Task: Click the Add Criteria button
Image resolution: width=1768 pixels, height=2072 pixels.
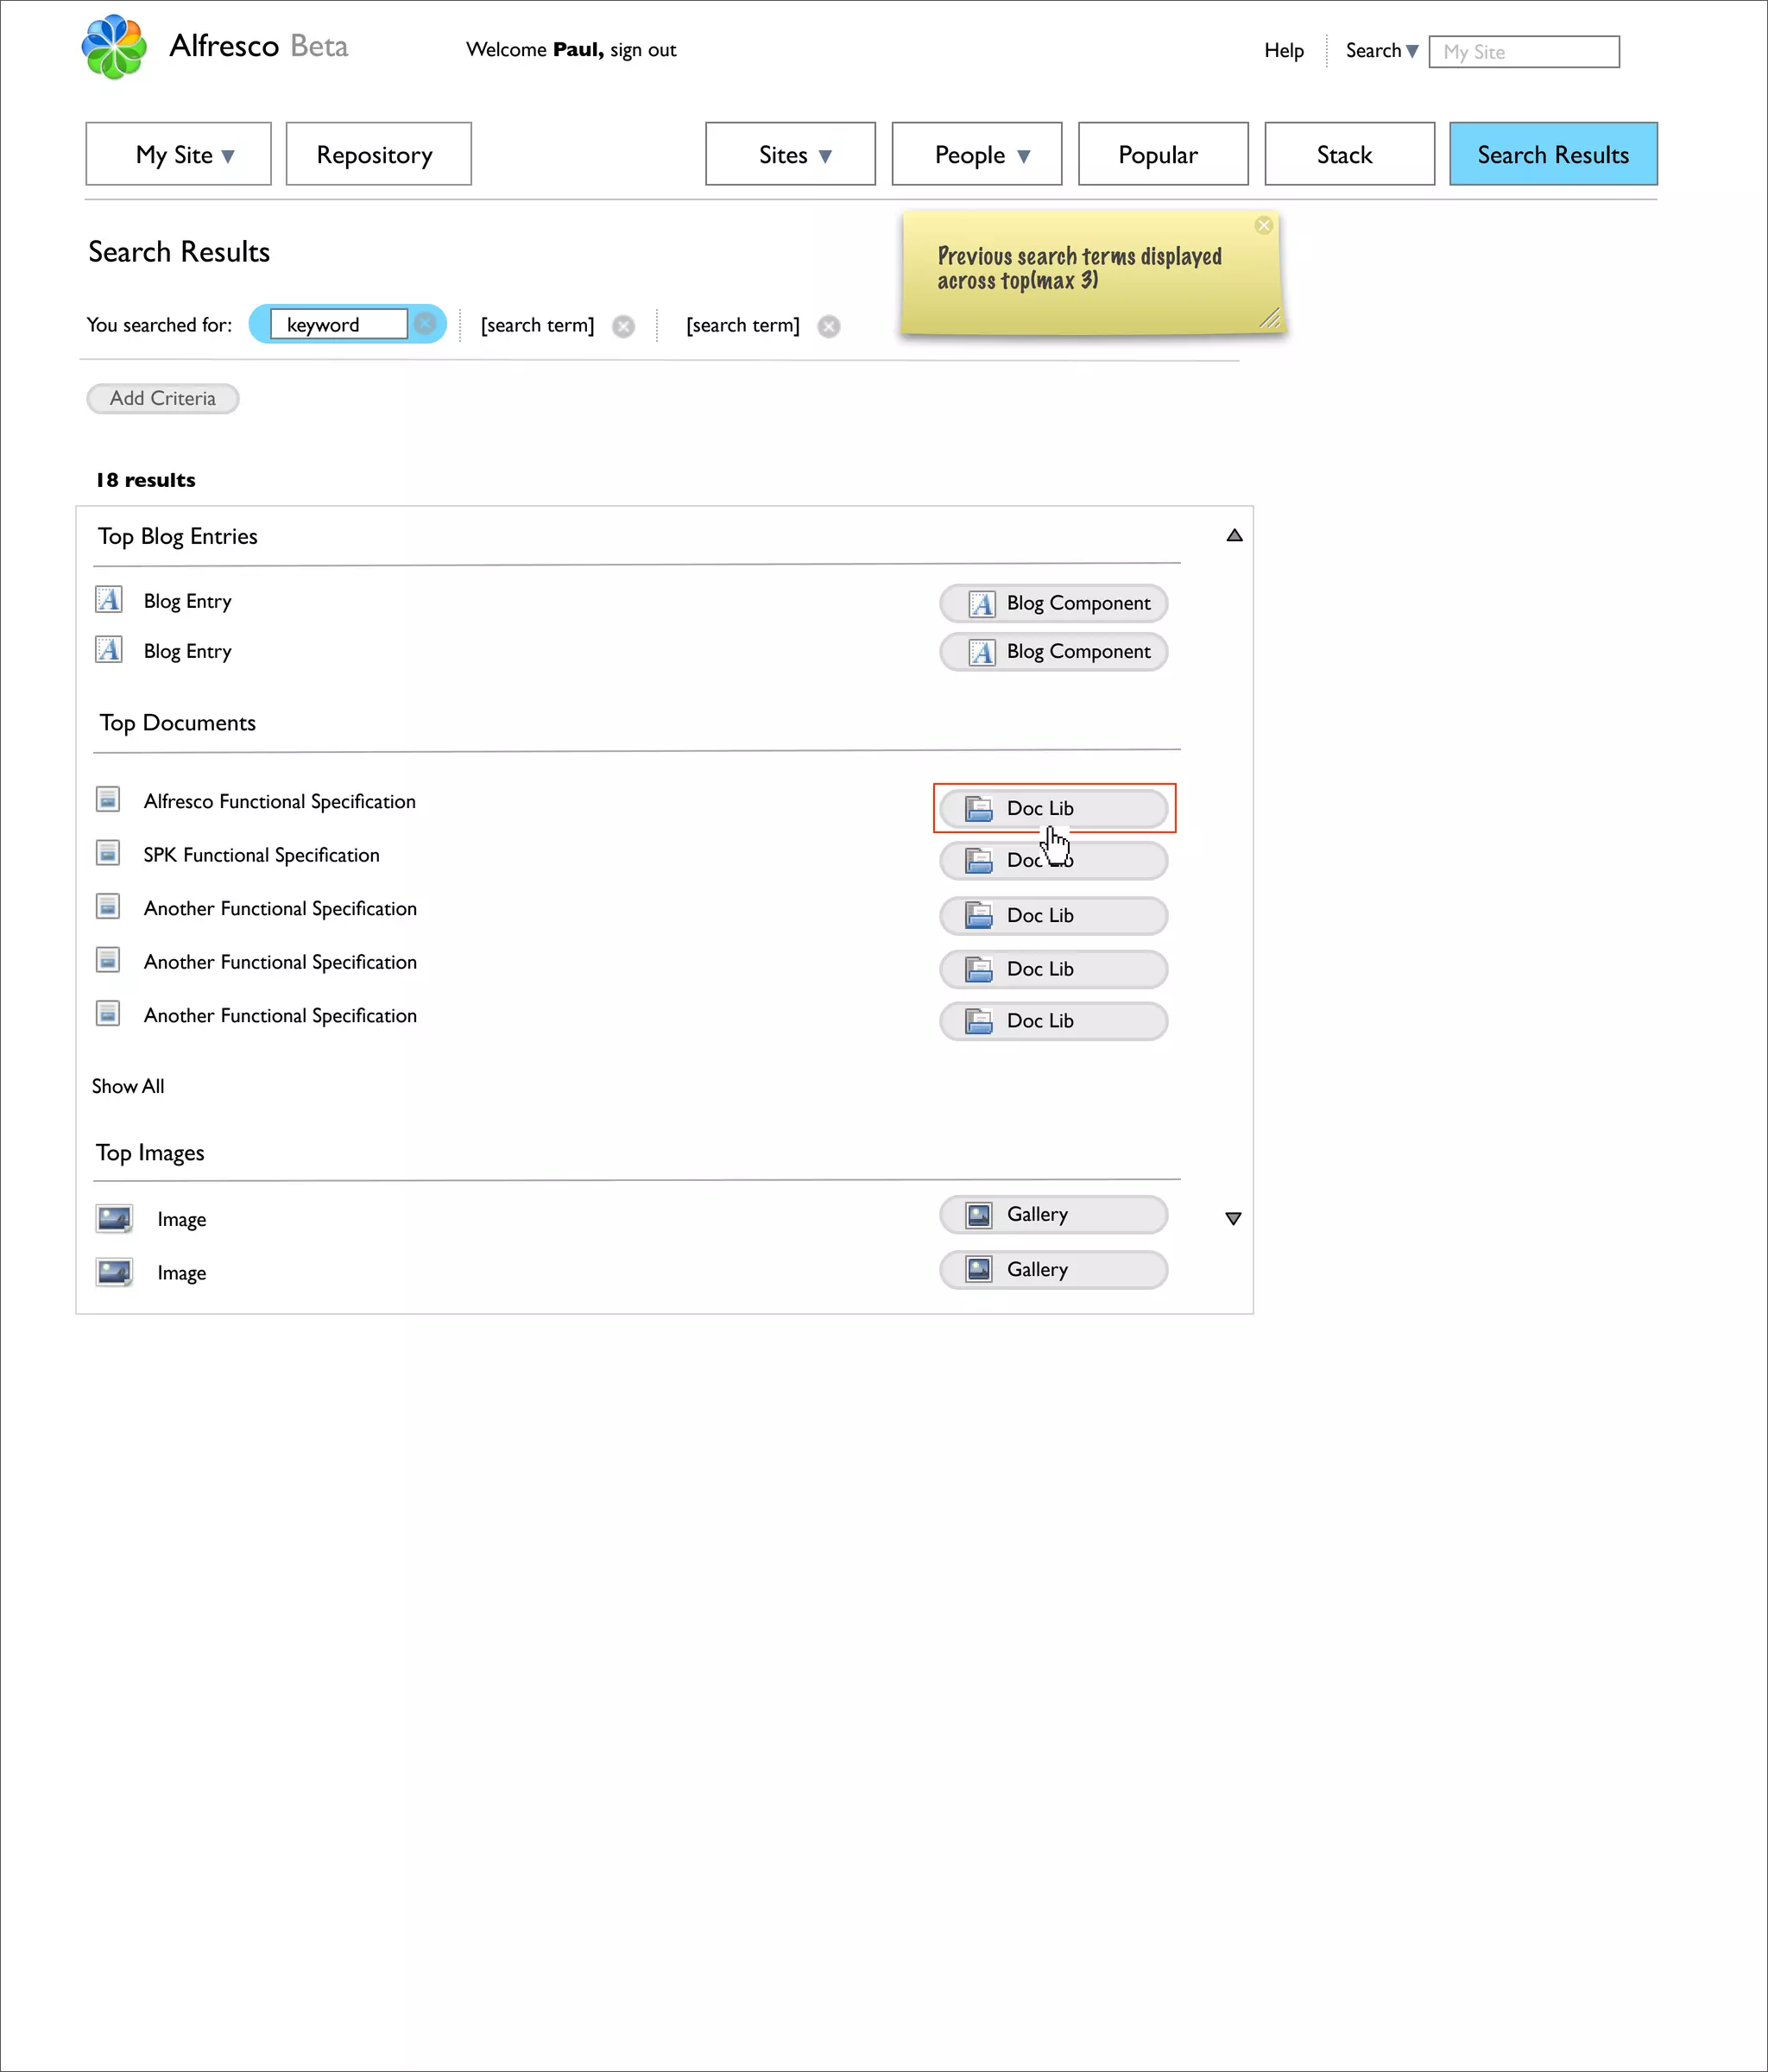Action: (x=163, y=398)
